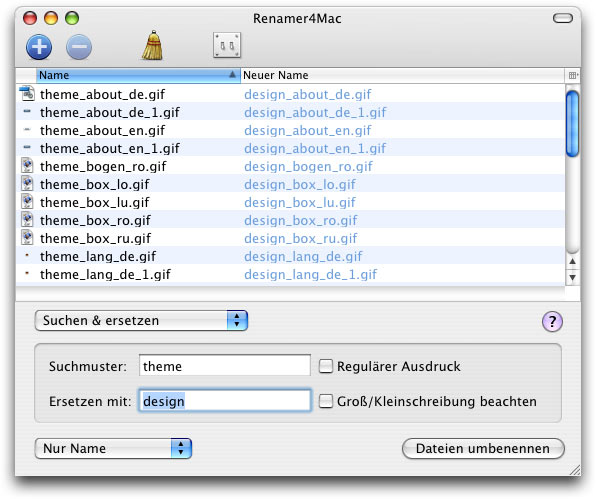Click the broom clear list icon
The image size is (596, 499).
click(152, 45)
